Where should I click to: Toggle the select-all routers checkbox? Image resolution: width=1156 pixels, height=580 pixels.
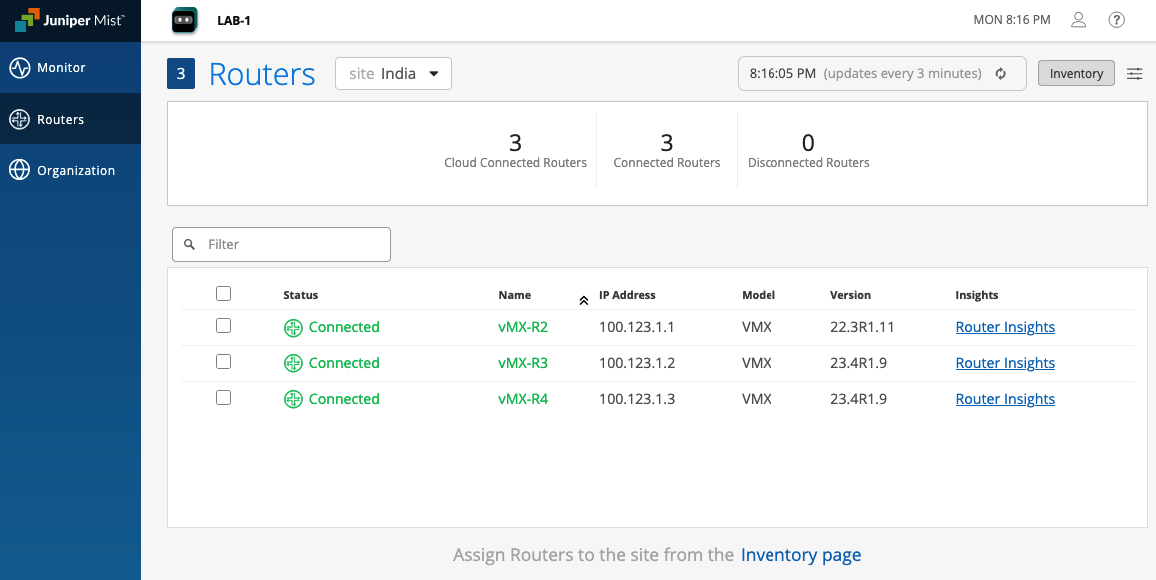click(x=224, y=294)
